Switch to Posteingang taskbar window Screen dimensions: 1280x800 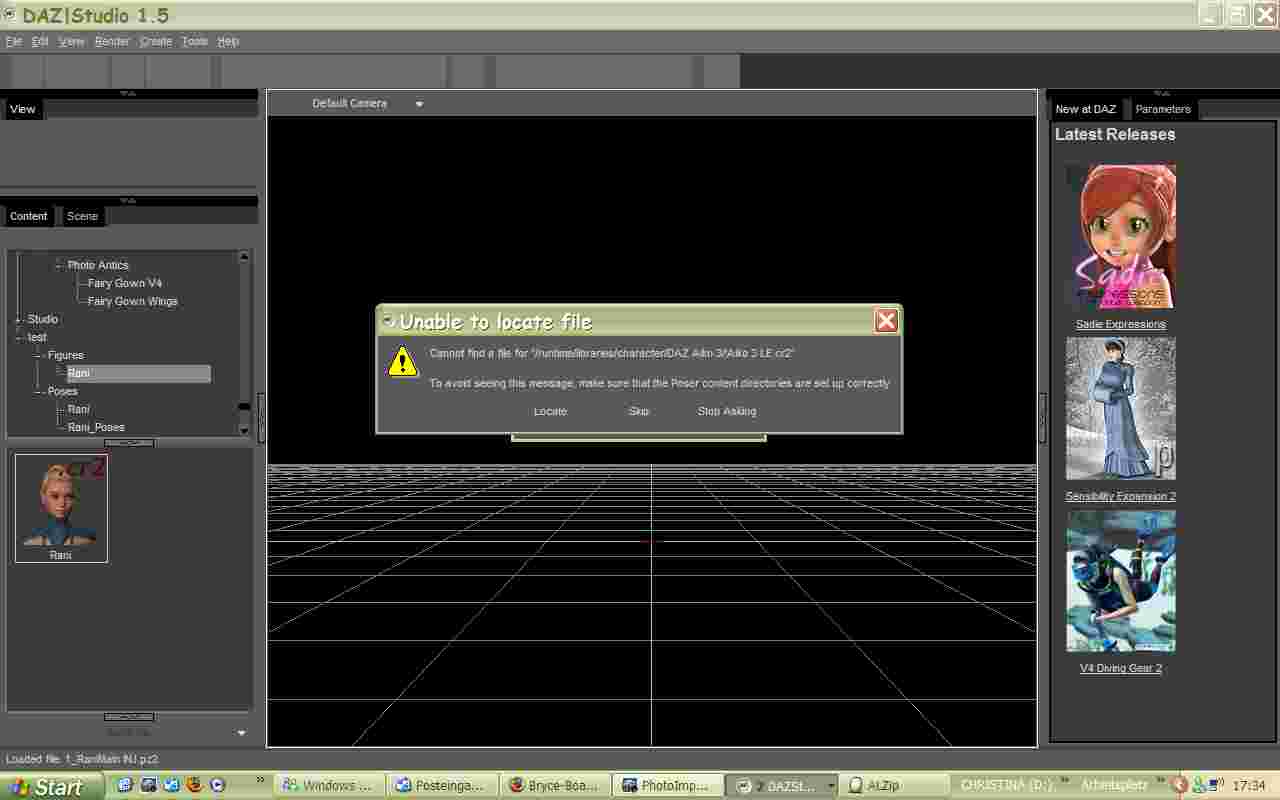point(441,786)
